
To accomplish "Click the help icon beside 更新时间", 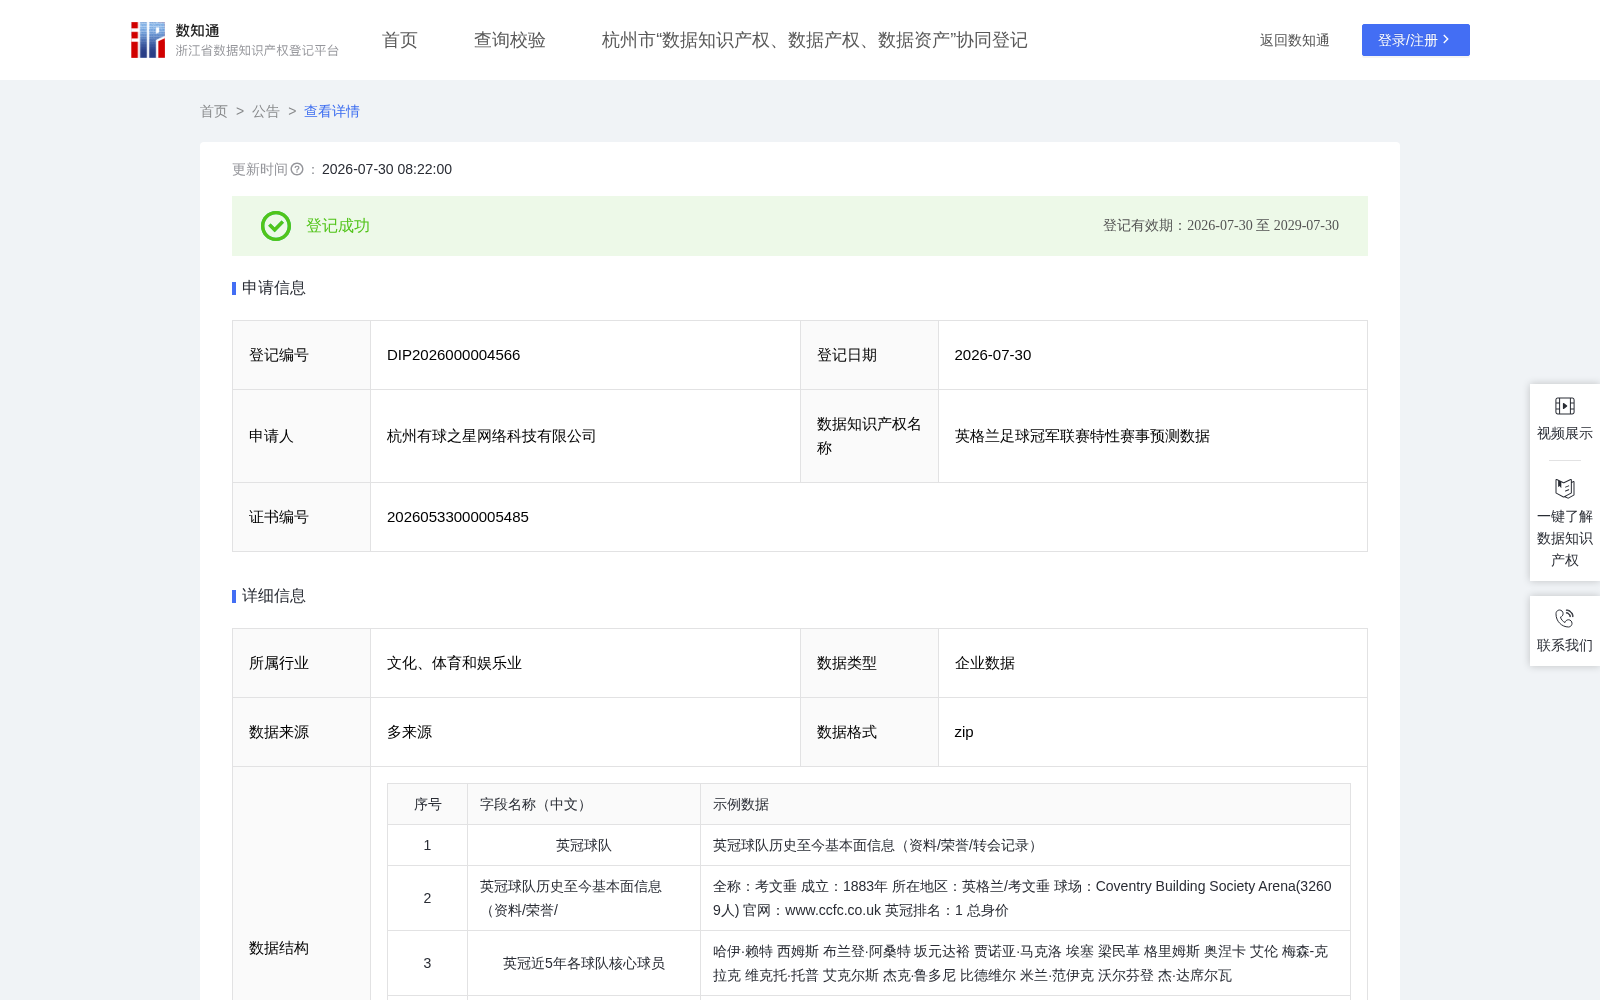I will click(297, 170).
